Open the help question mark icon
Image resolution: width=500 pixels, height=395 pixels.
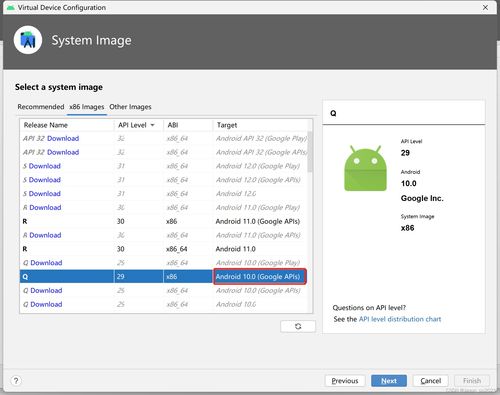pos(16,380)
